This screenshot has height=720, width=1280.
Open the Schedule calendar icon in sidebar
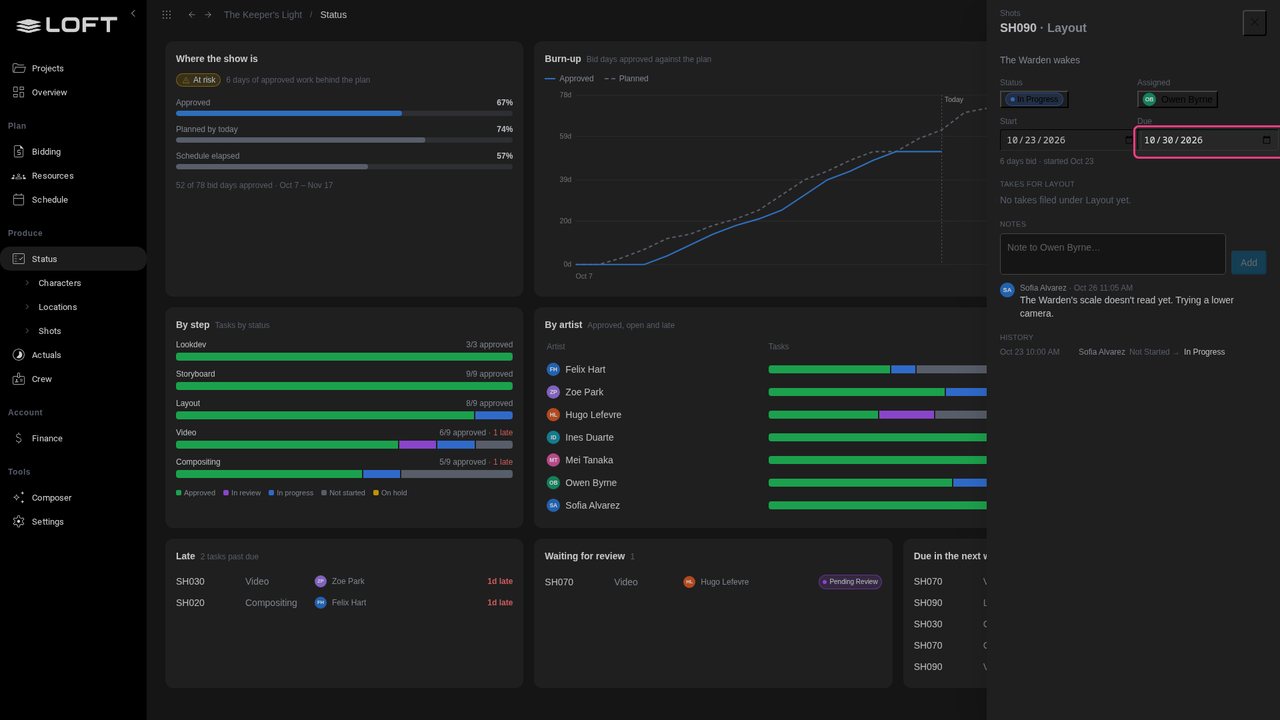pyautogui.click(x=18, y=200)
